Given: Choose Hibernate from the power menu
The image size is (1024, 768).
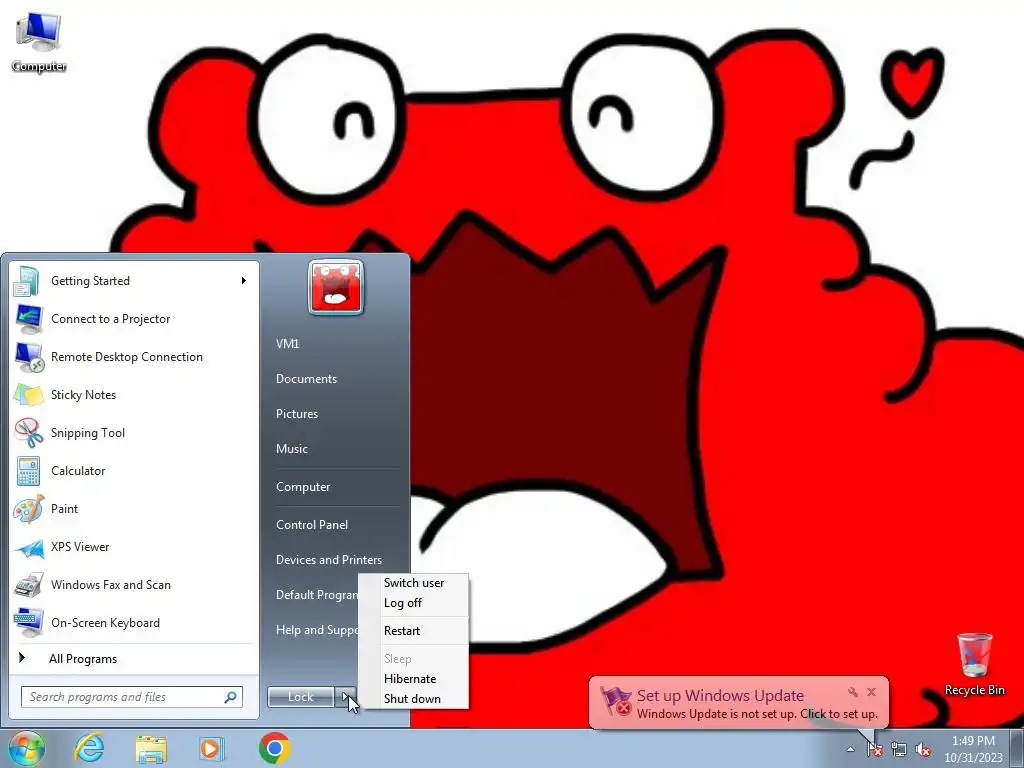Looking at the screenshot, I should [410, 679].
